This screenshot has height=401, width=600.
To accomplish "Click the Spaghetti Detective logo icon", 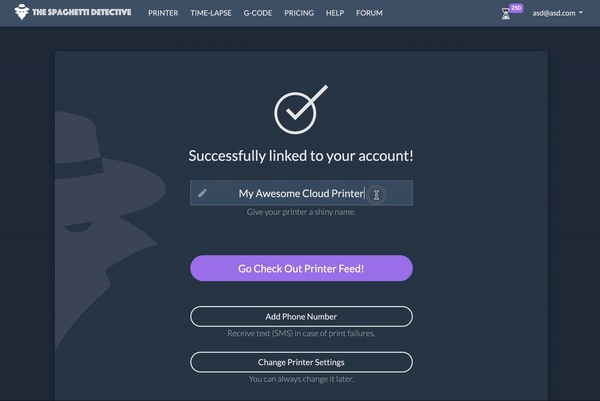I will 22,12.
